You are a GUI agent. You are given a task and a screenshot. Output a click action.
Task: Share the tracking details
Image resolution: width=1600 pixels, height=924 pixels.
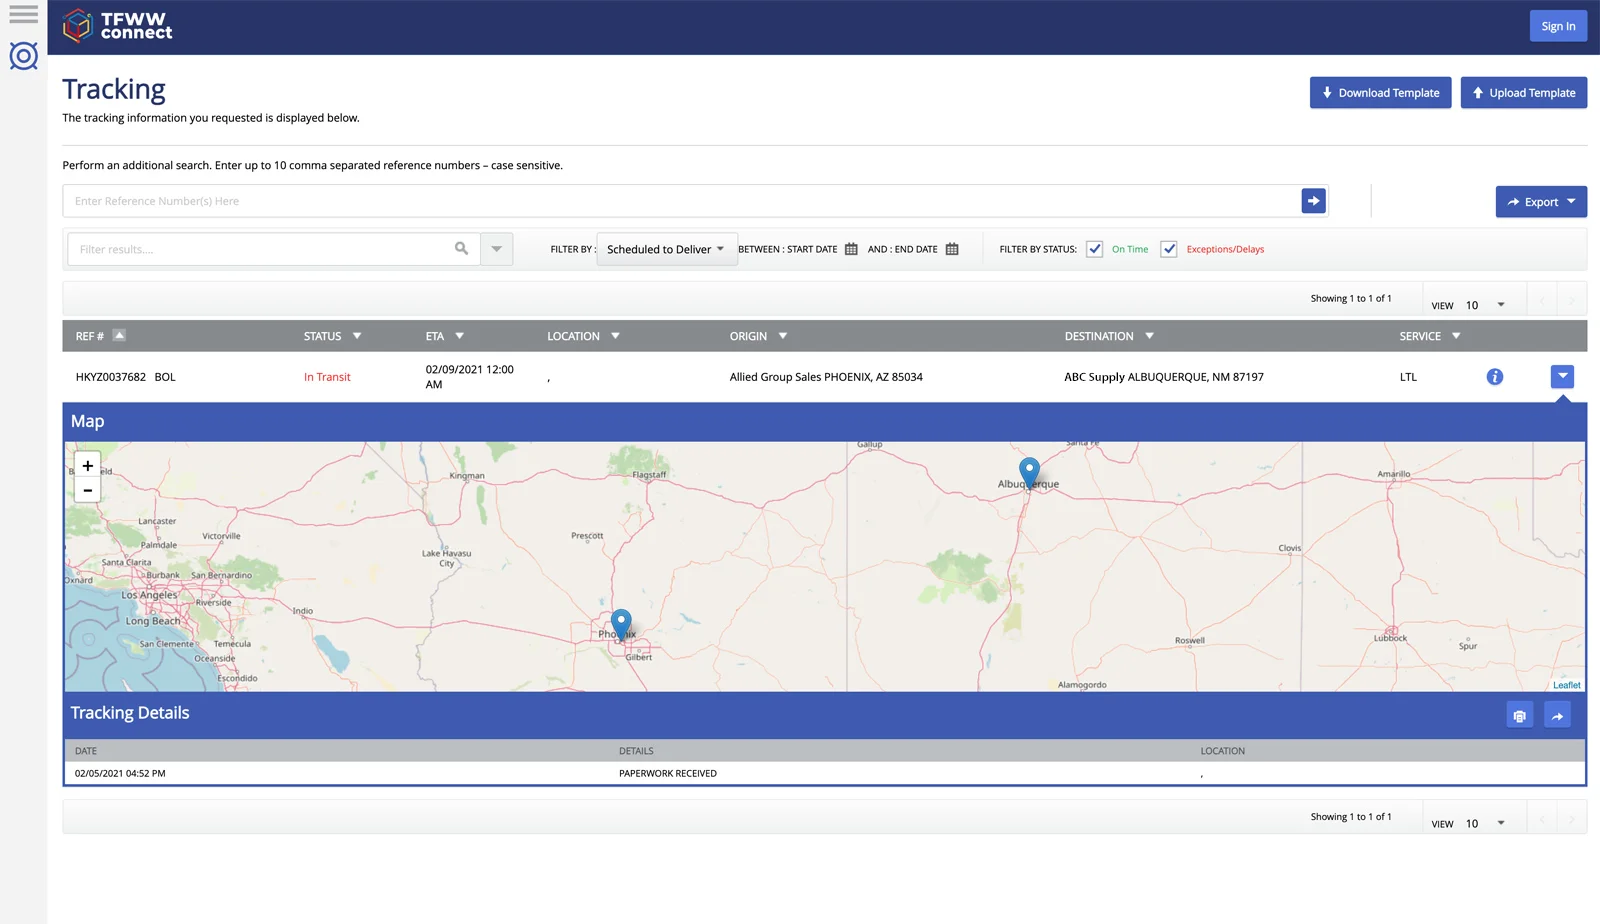pyautogui.click(x=1557, y=715)
